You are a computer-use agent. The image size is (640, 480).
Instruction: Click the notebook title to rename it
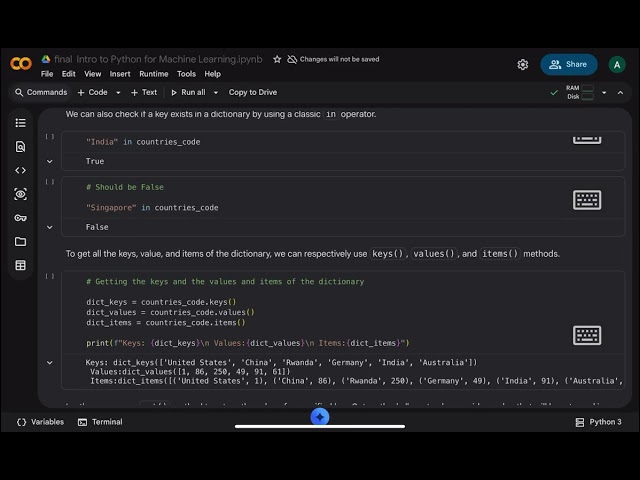pyautogui.click(x=158, y=59)
